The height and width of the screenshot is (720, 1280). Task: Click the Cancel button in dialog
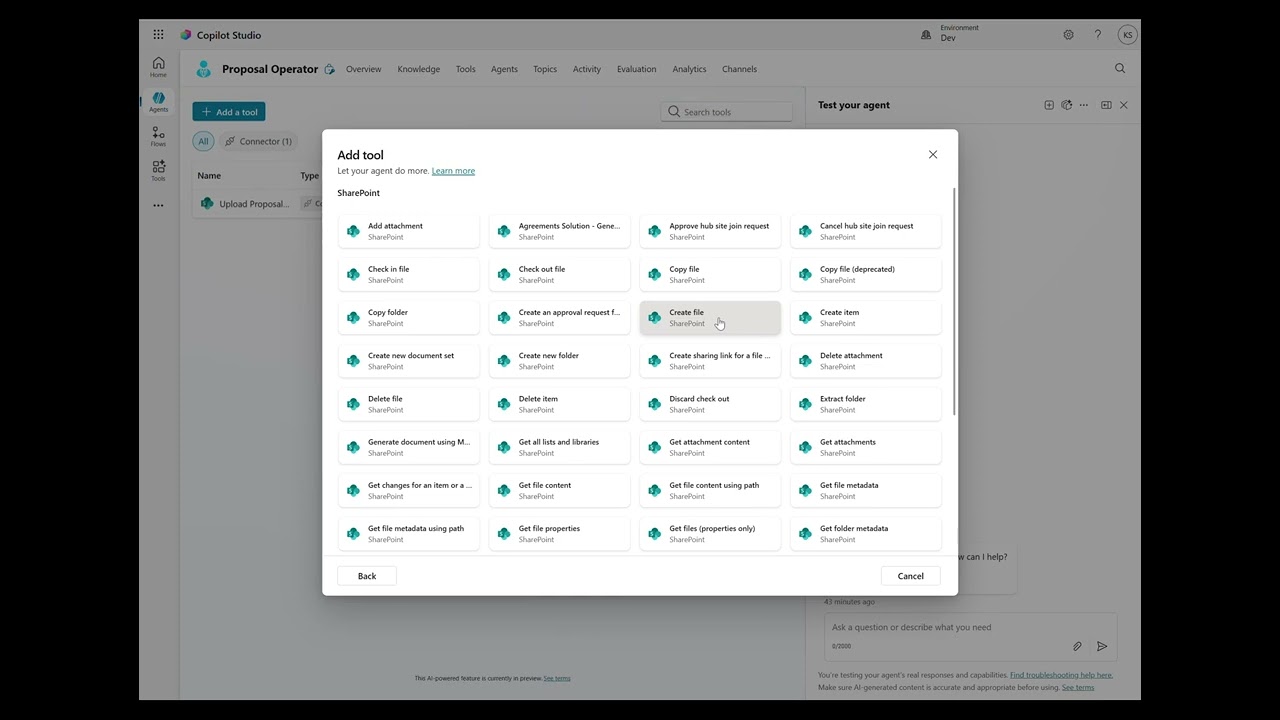tap(911, 576)
